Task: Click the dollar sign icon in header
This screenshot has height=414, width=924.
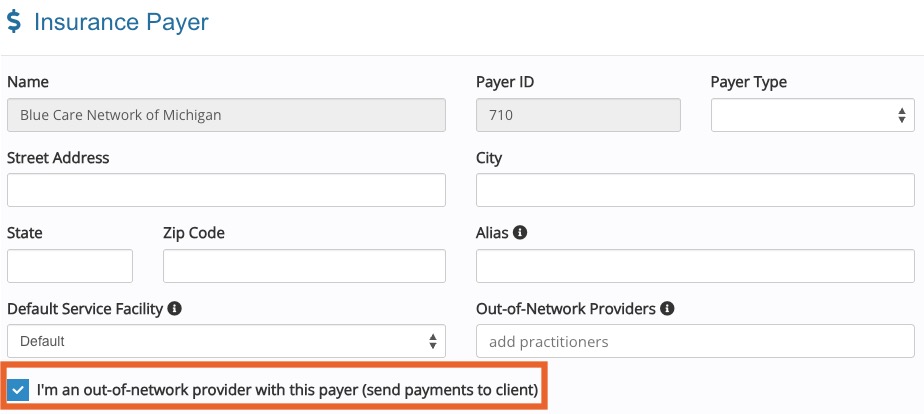Action: (x=13, y=22)
